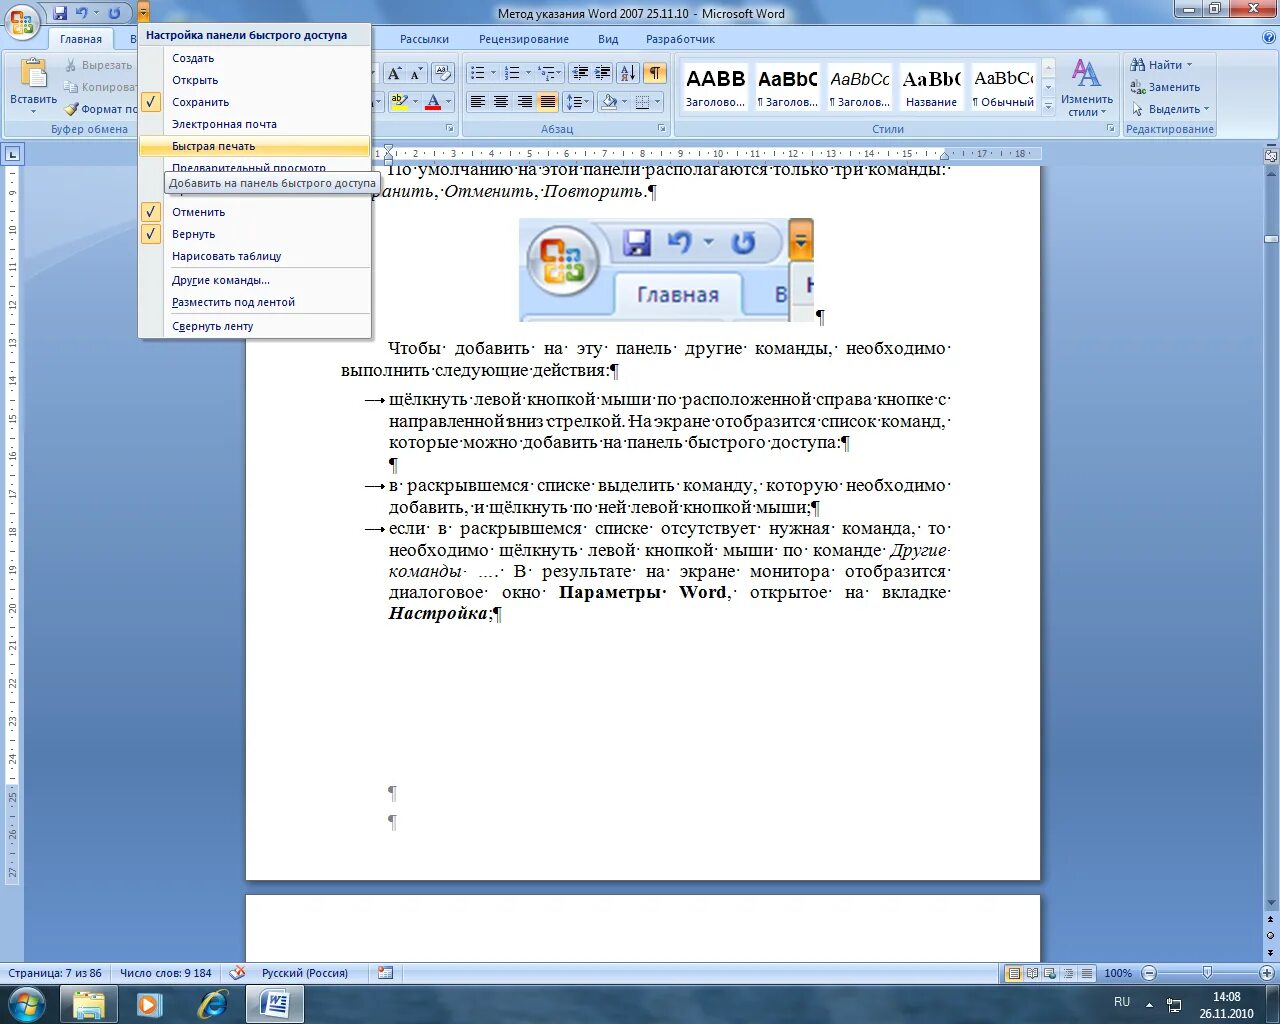Viewport: 1280px width, 1024px height.
Task: Open dropdown arrow next to Undo icon
Action: [x=97, y=13]
